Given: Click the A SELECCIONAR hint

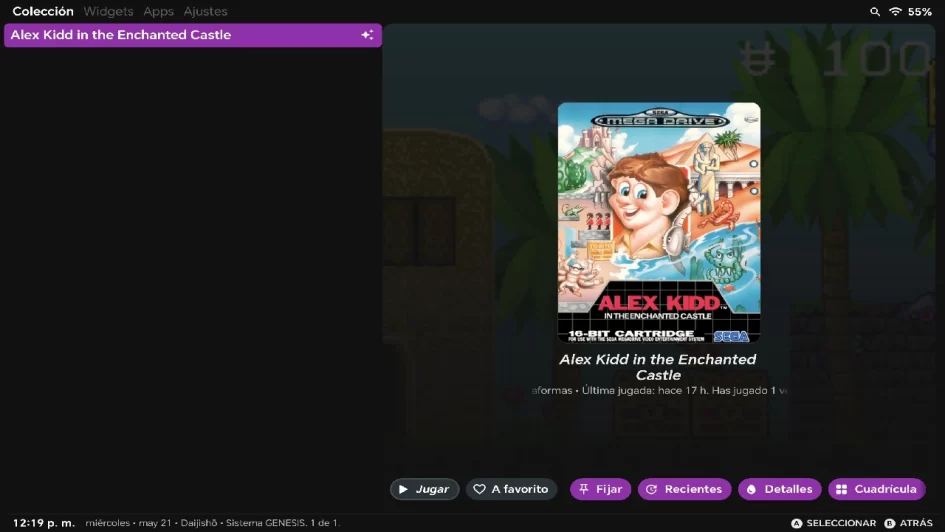Looking at the screenshot, I should [x=834, y=523].
